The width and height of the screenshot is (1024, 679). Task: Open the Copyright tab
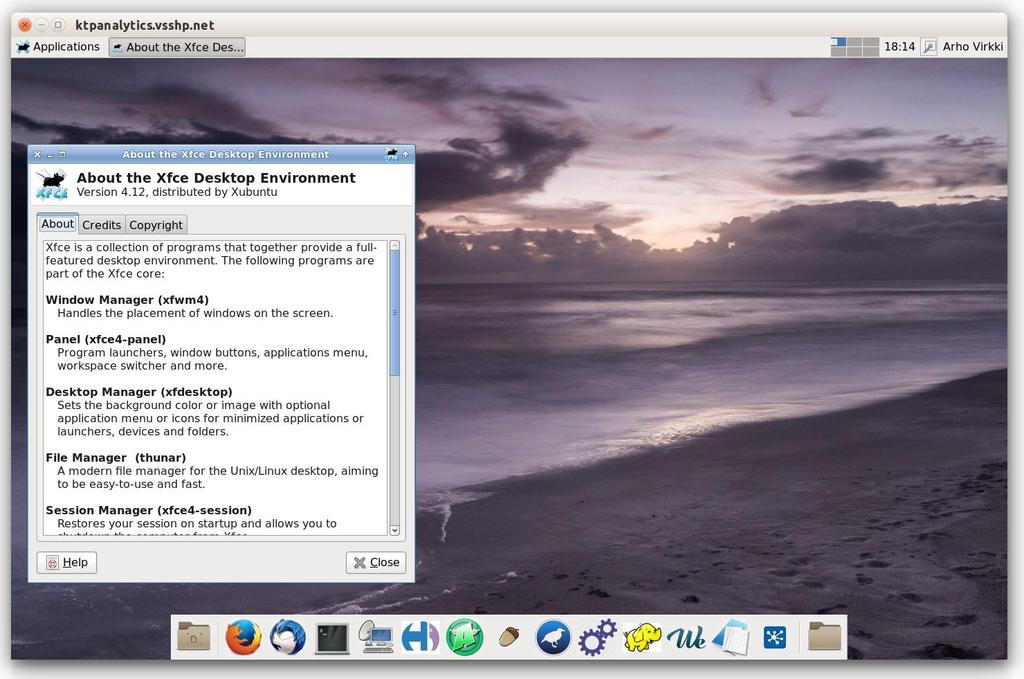tap(155, 225)
